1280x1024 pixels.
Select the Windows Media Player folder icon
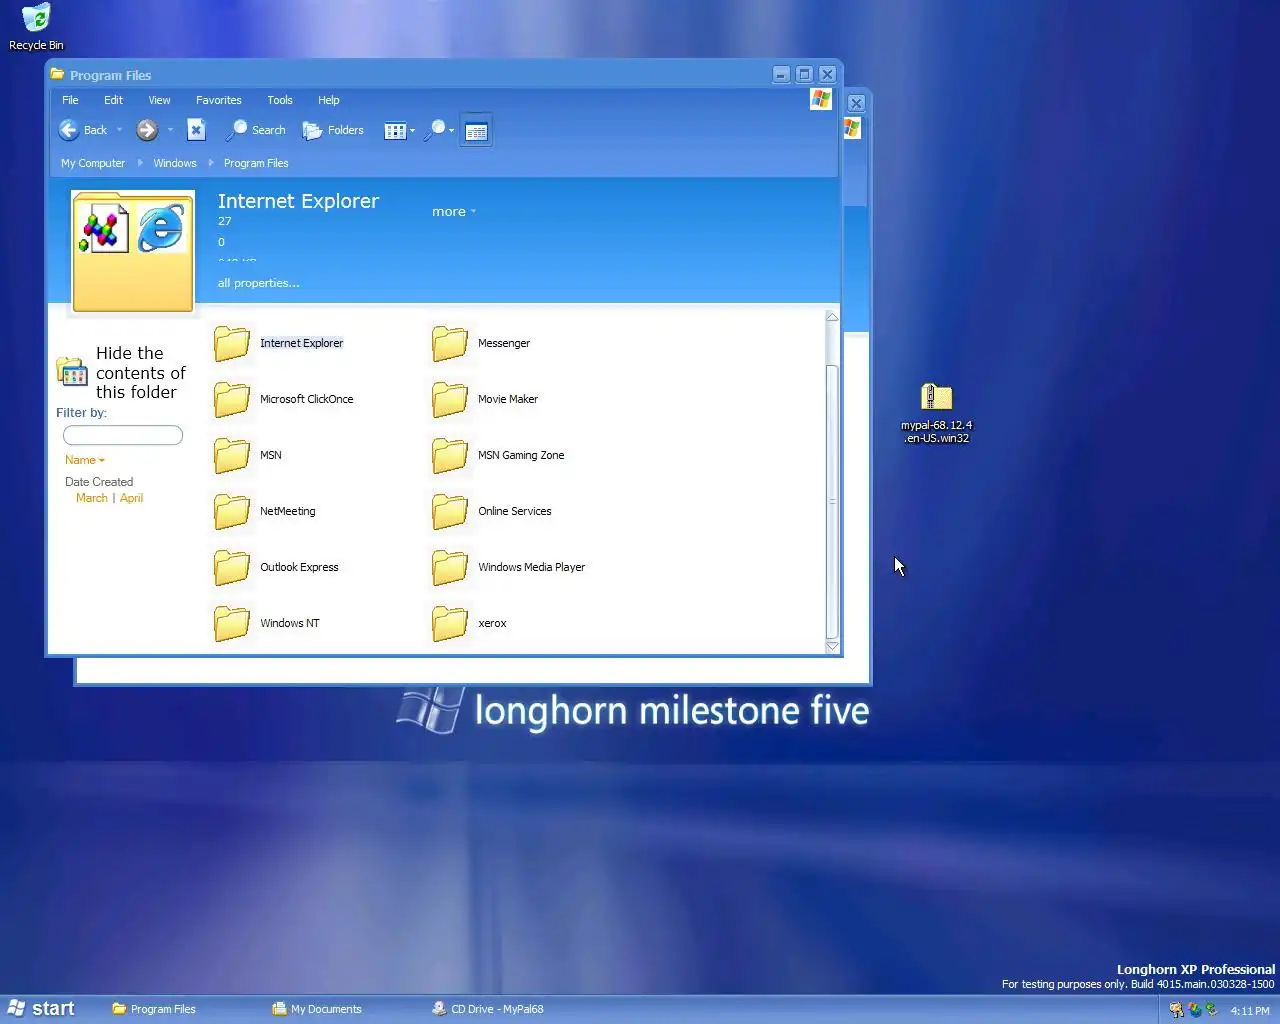(450, 567)
